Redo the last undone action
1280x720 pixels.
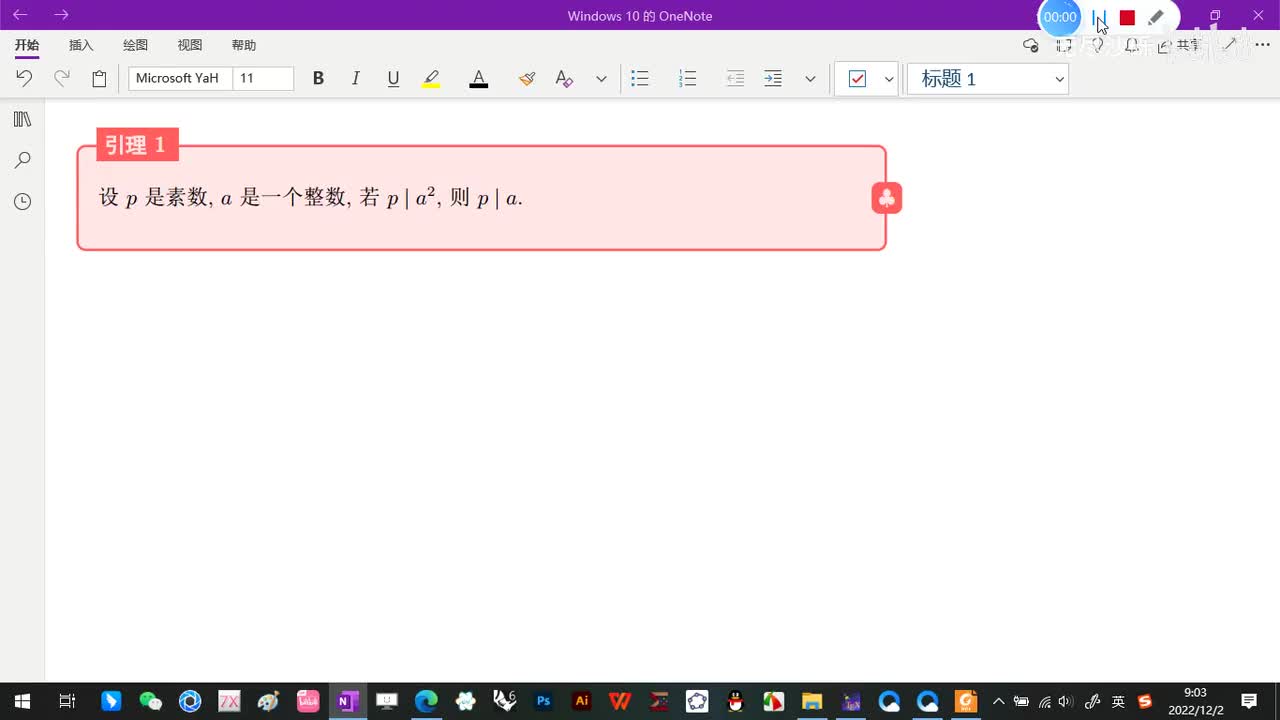tap(62, 78)
